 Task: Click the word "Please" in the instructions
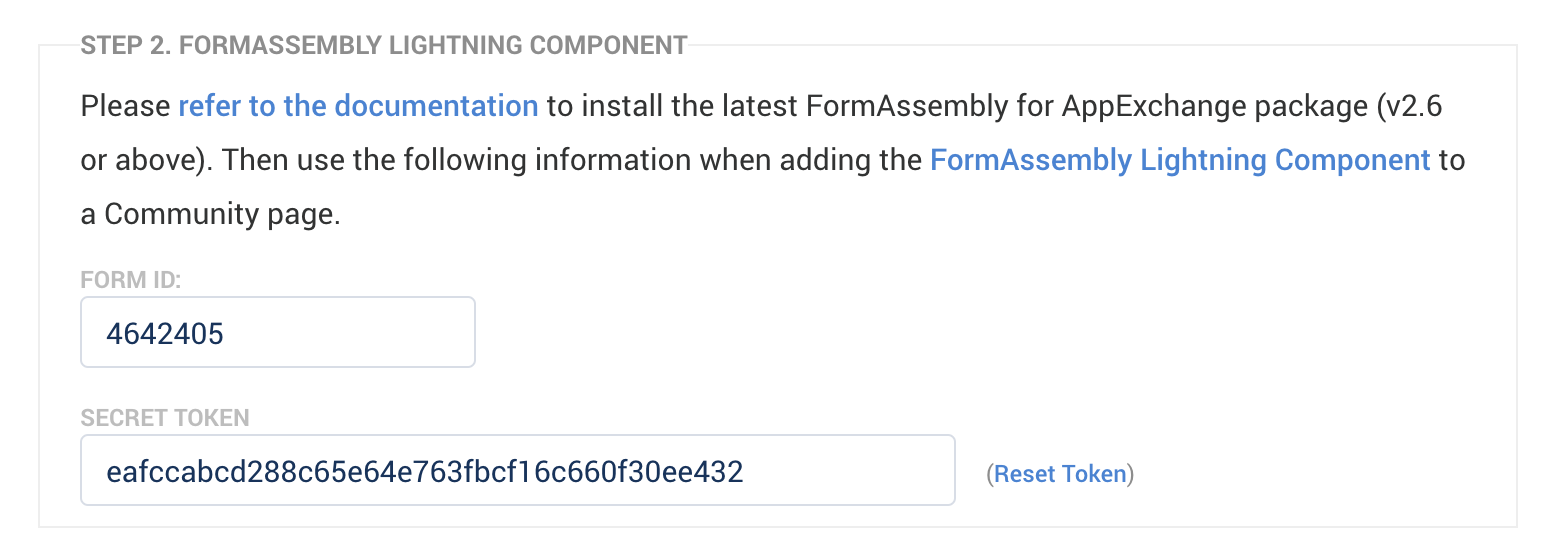pyautogui.click(x=125, y=106)
